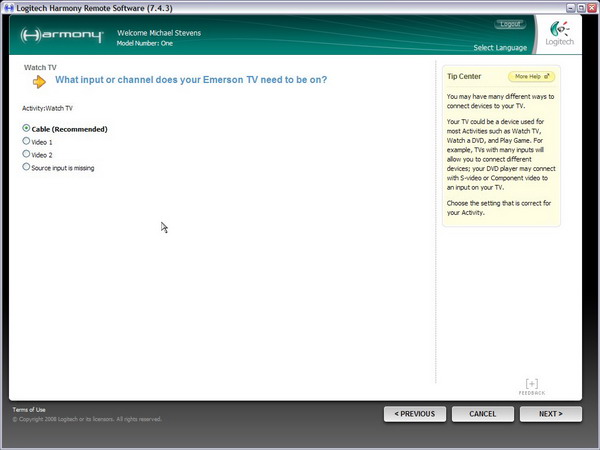Screen dimensions: 600x450
Task: Choose the Video 1 input option
Action: click(26, 141)
